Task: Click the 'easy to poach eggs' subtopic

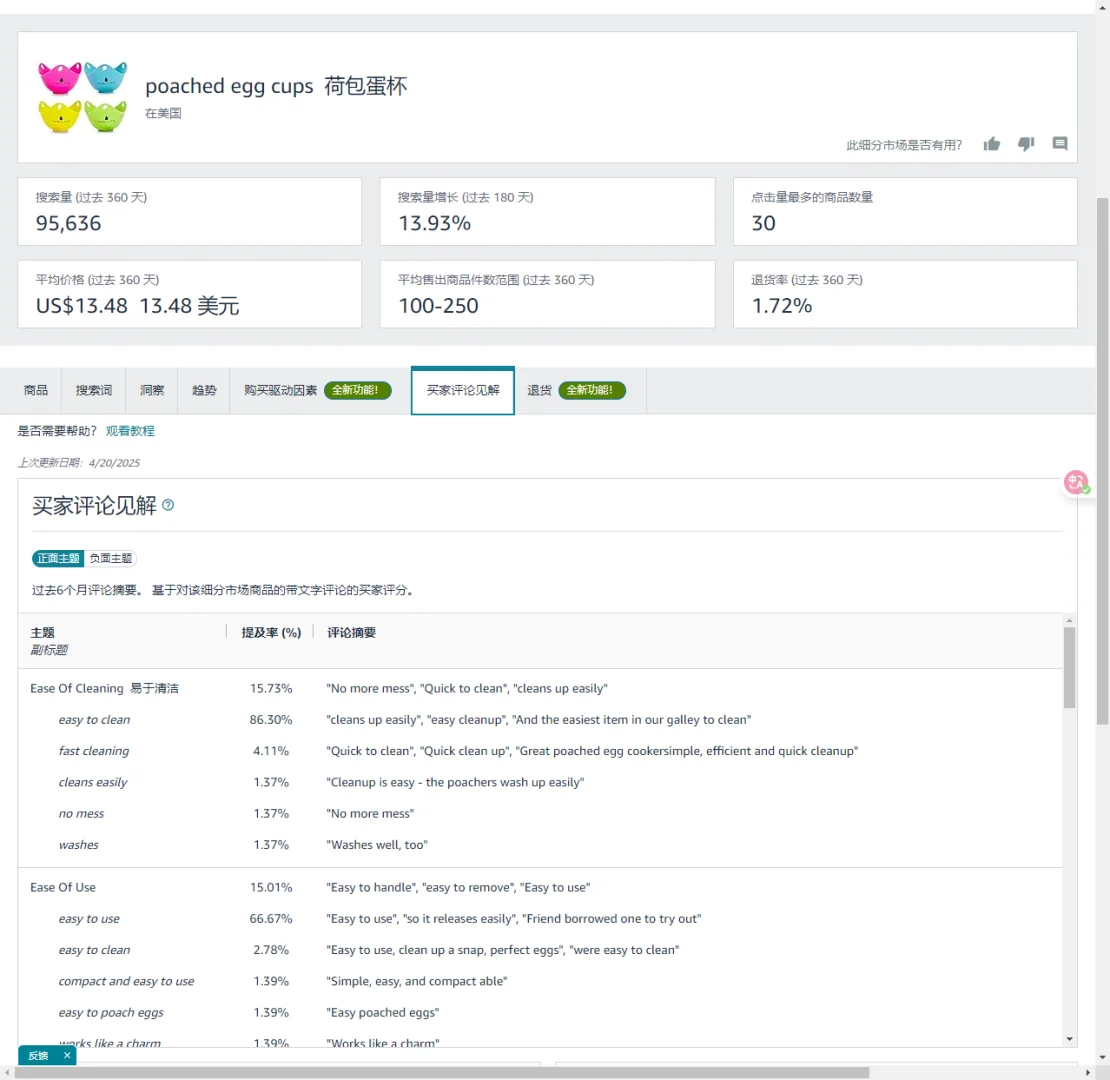Action: (x=110, y=1012)
